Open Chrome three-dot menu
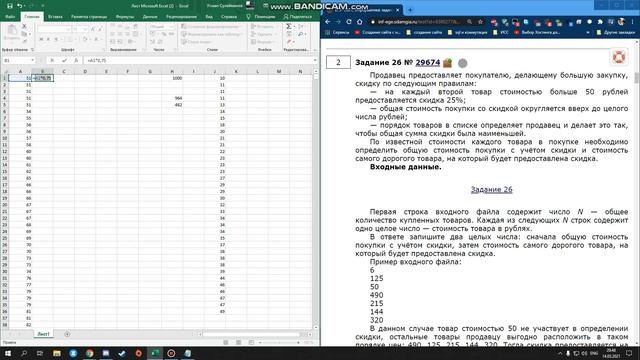The width and height of the screenshot is (640, 360). 632,21
